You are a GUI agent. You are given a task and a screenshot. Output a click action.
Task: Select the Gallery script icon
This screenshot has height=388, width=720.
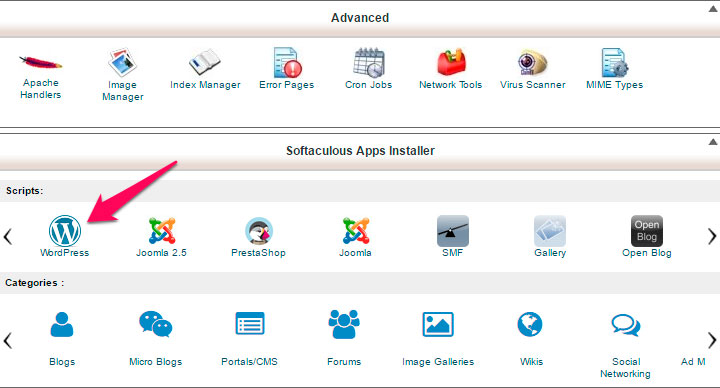(550, 231)
